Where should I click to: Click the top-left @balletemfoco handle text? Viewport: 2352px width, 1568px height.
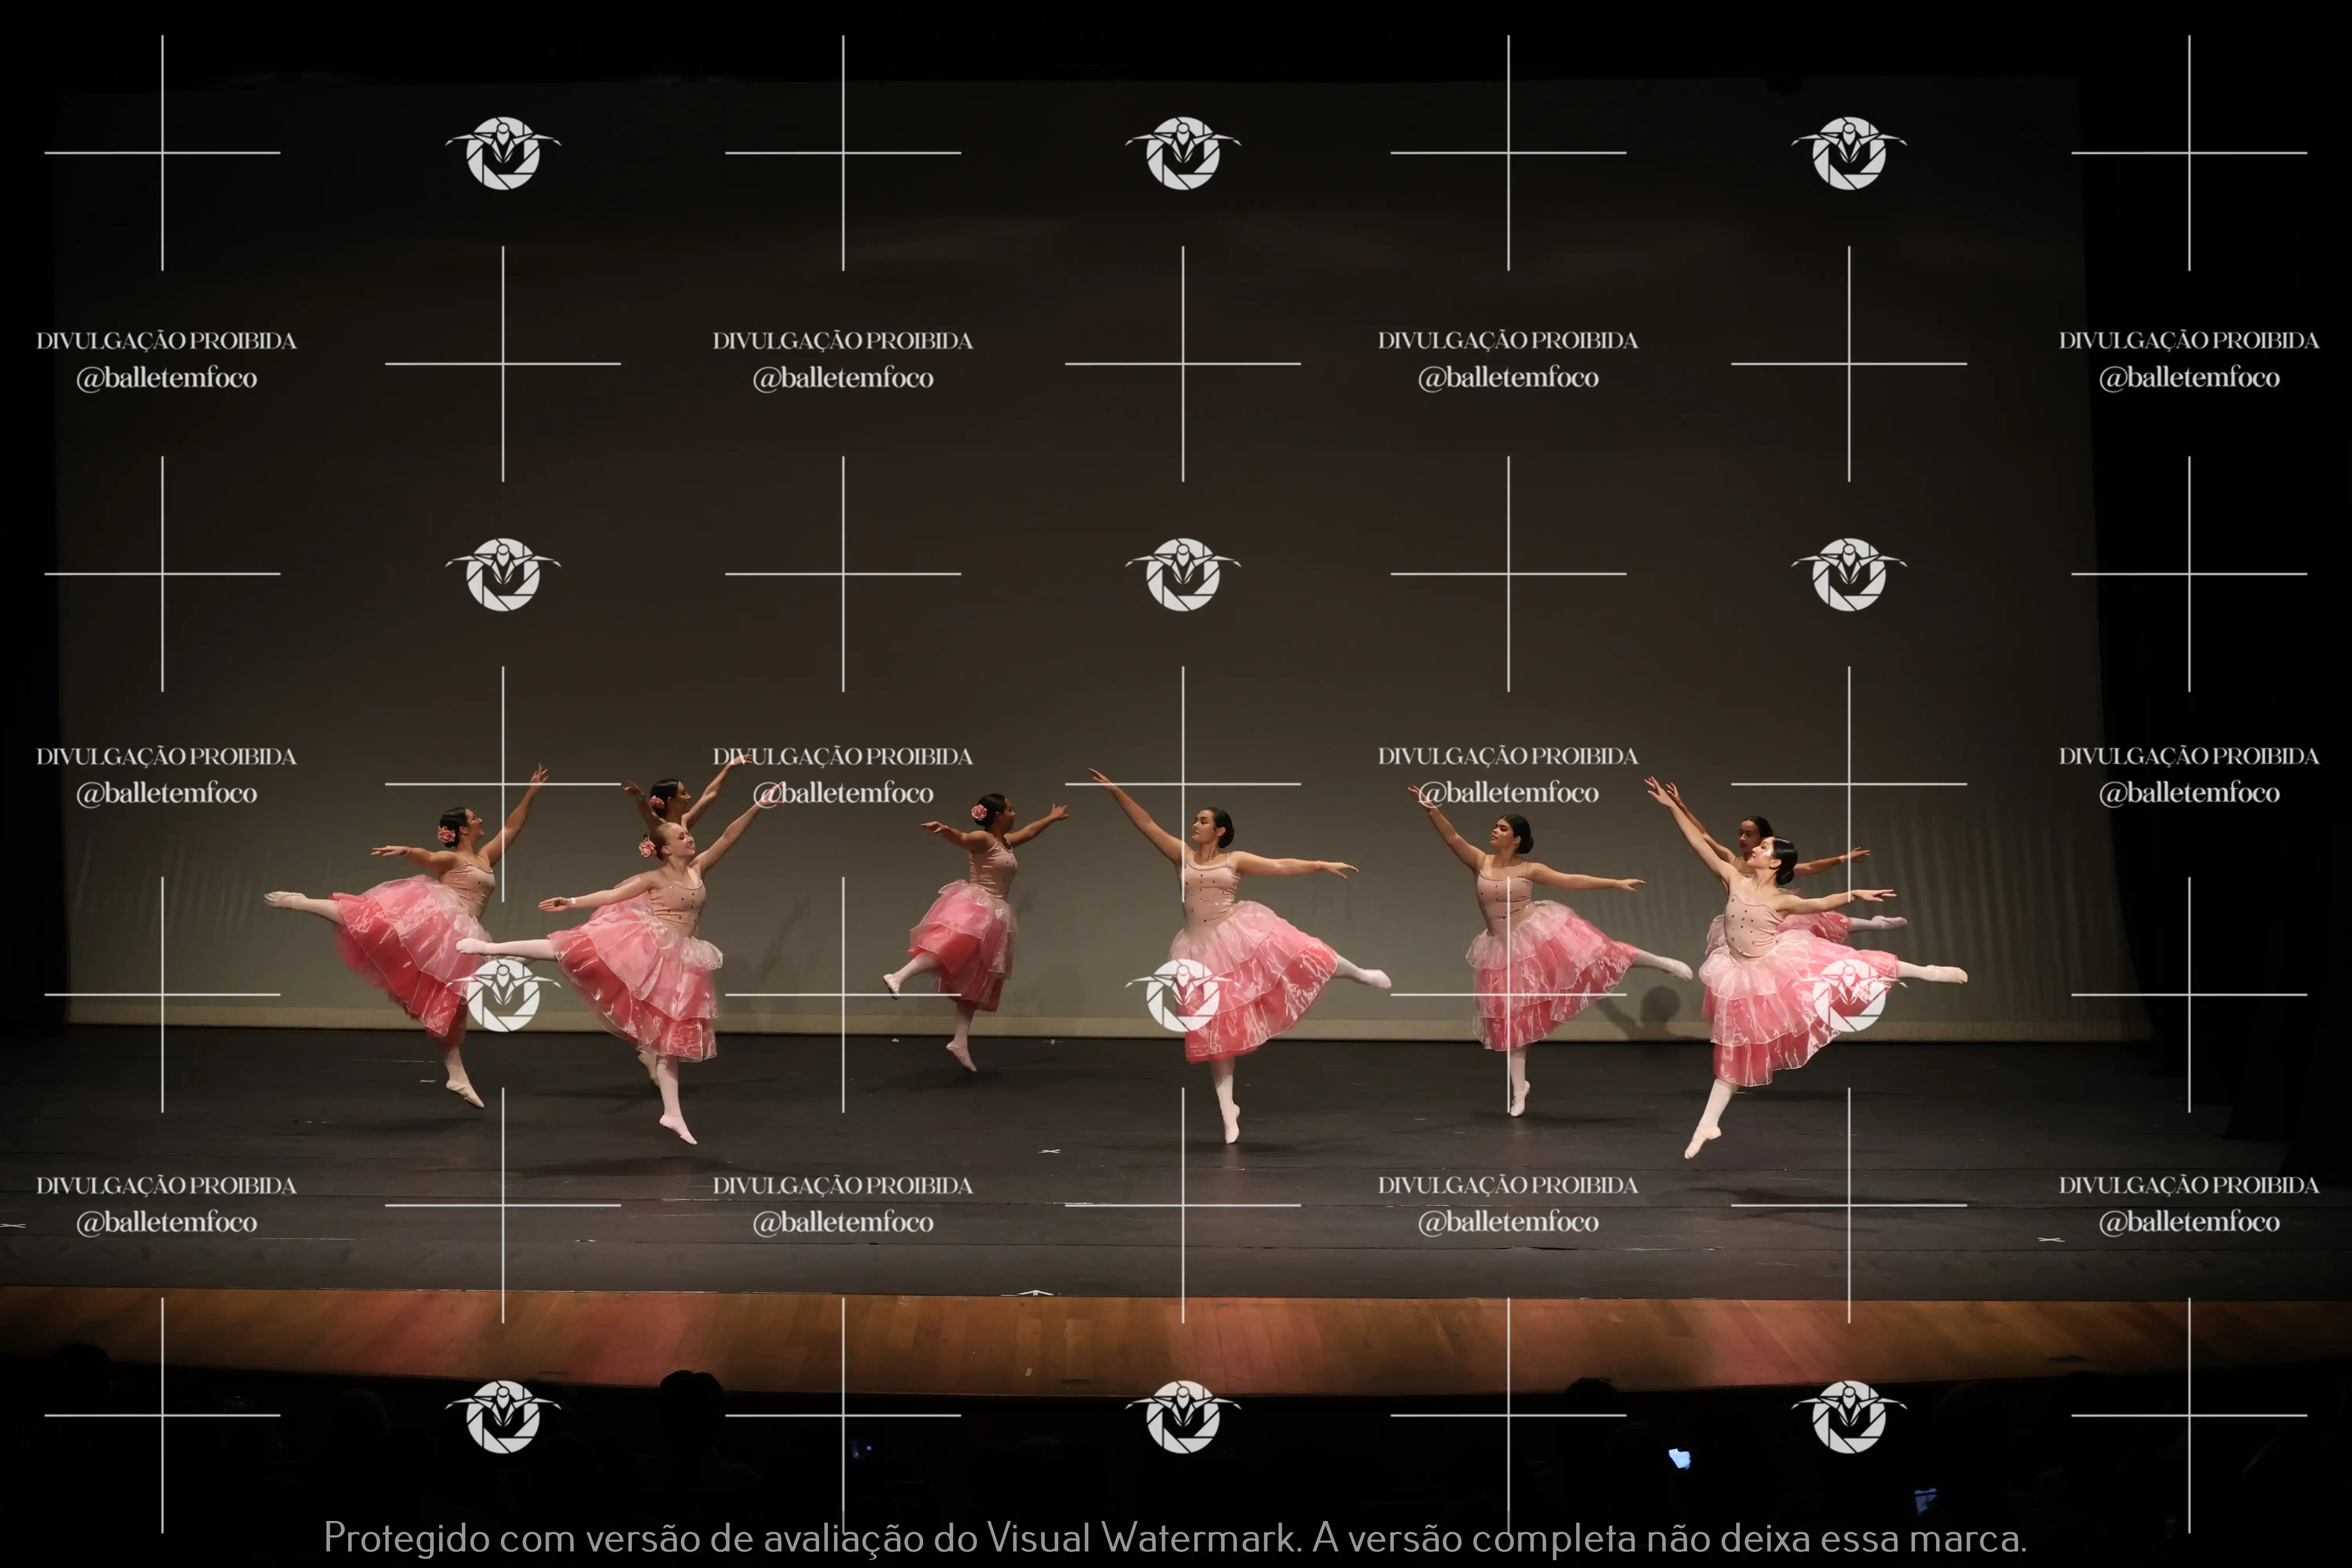167,378
